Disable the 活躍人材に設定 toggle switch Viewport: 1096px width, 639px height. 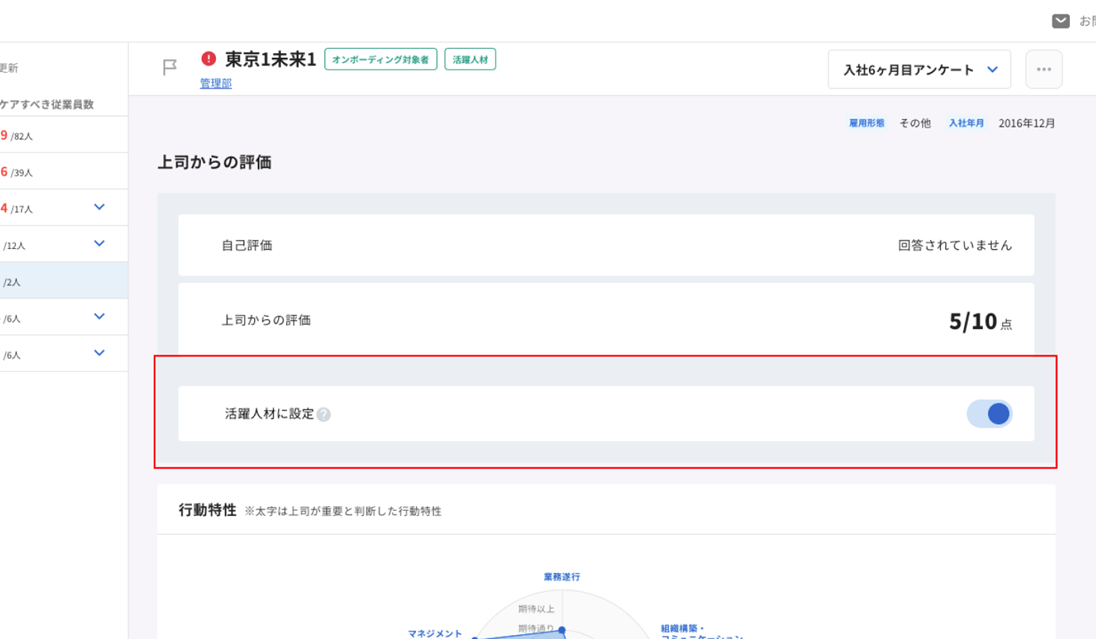(989, 413)
